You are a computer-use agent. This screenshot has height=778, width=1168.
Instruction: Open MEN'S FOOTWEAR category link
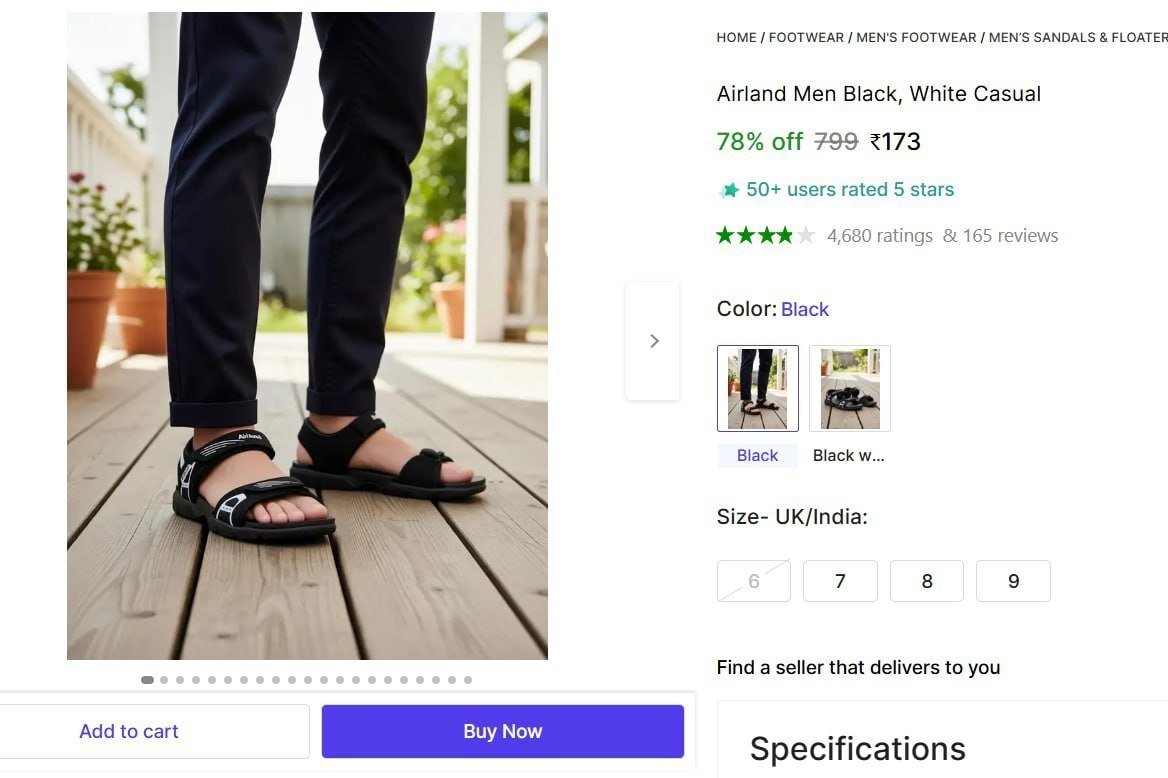(914, 37)
